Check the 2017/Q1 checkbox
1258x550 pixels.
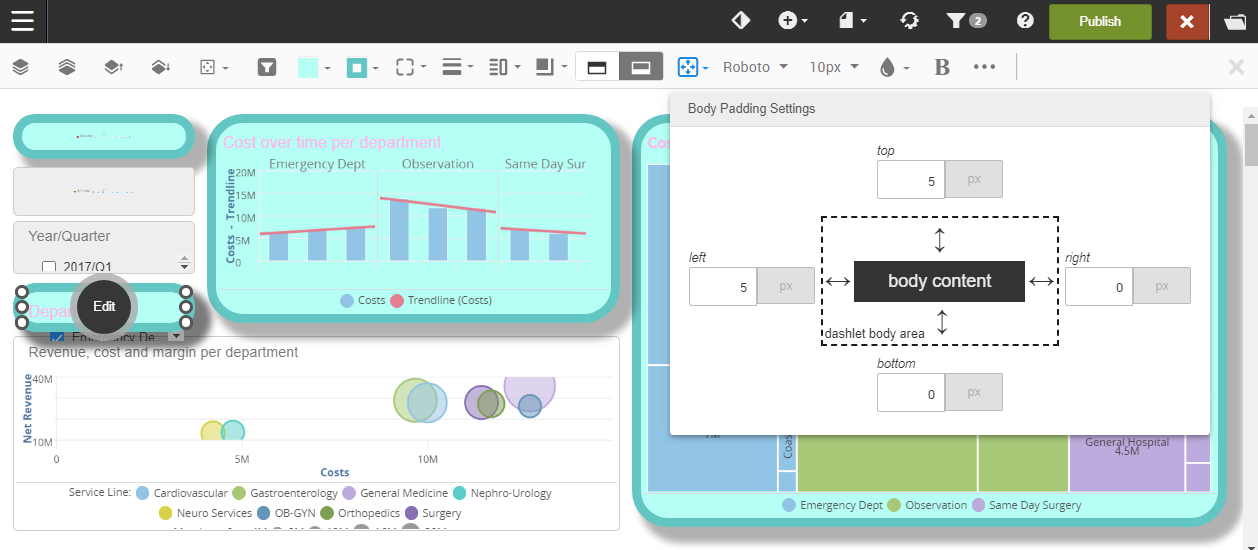[x=49, y=267]
